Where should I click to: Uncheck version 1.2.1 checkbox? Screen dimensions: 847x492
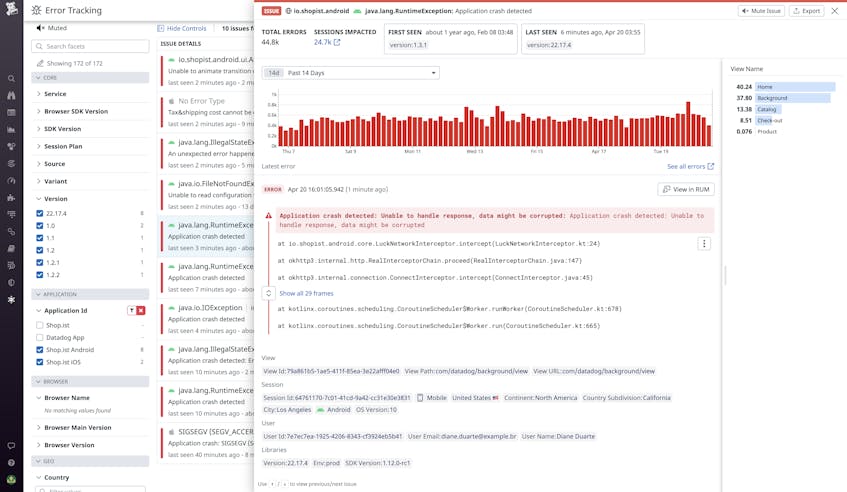pos(39,262)
